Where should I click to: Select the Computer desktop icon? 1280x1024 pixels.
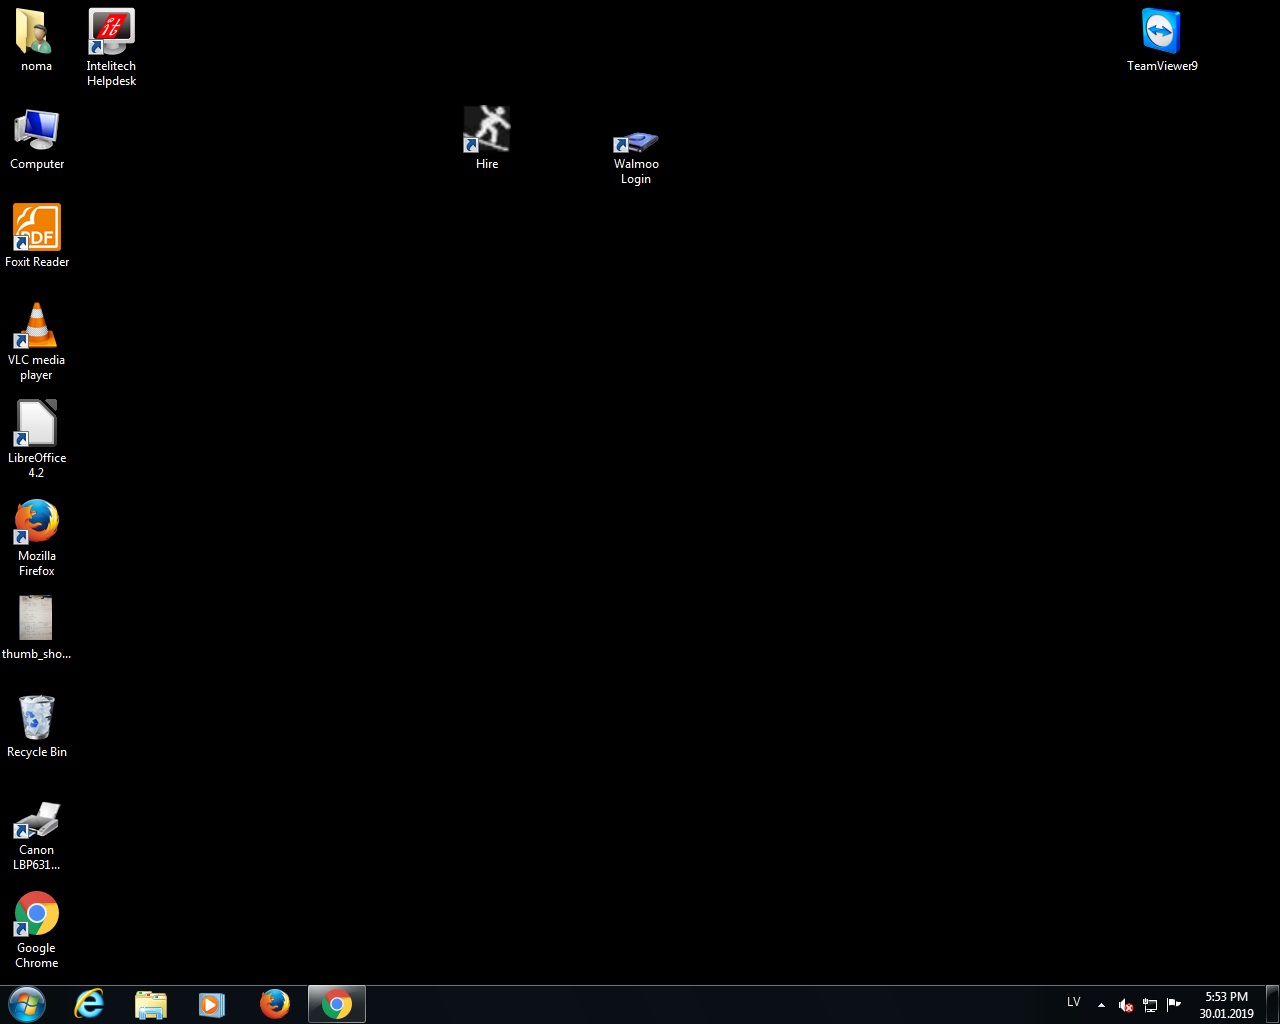click(x=37, y=140)
